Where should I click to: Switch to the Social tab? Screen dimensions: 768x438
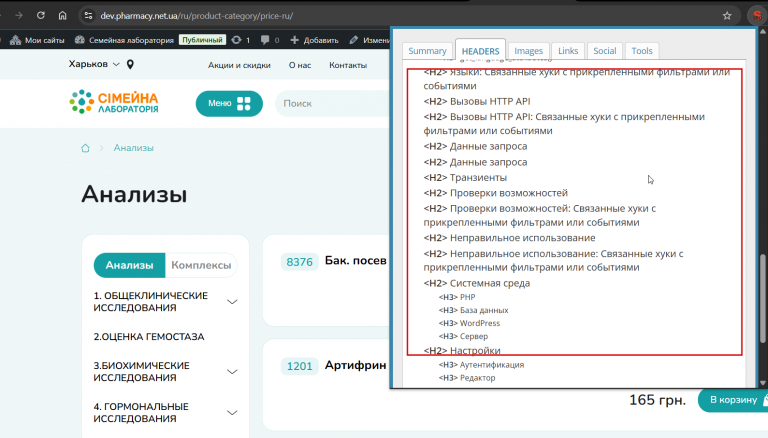[604, 50]
